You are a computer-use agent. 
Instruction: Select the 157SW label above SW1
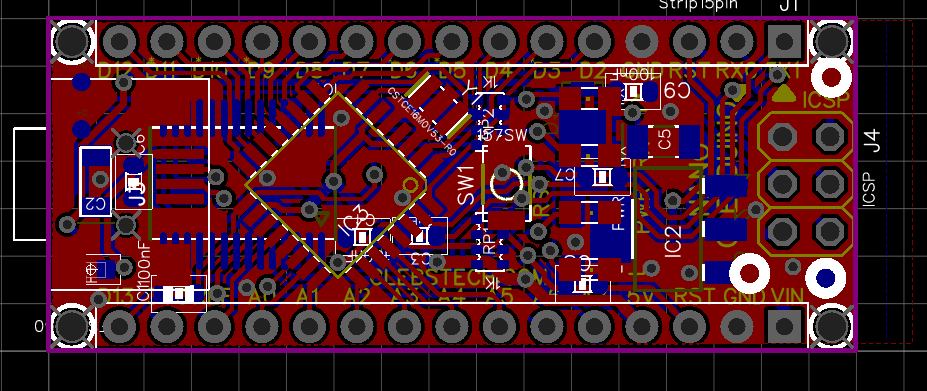click(501, 135)
